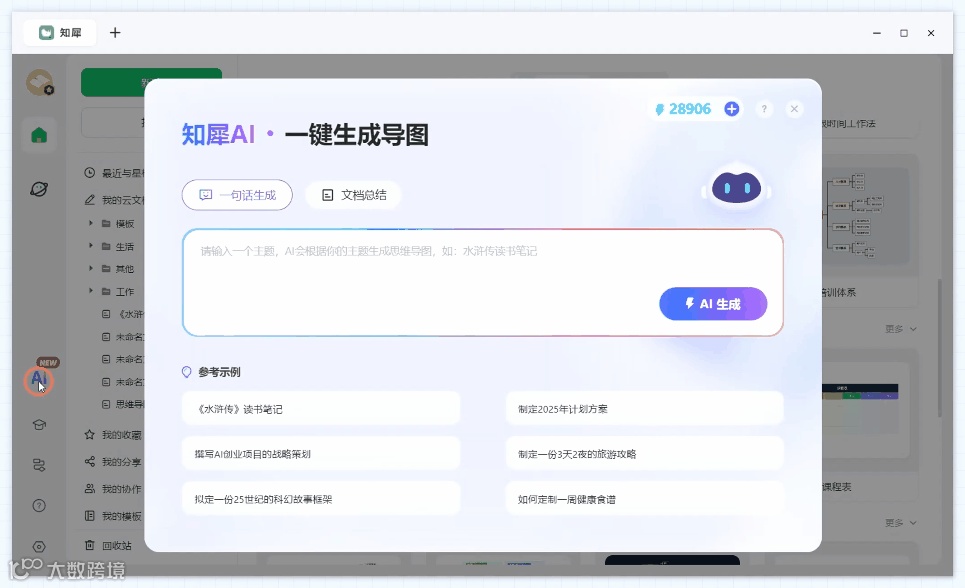Click the AI 生成 button
The image size is (965, 588).
click(713, 304)
